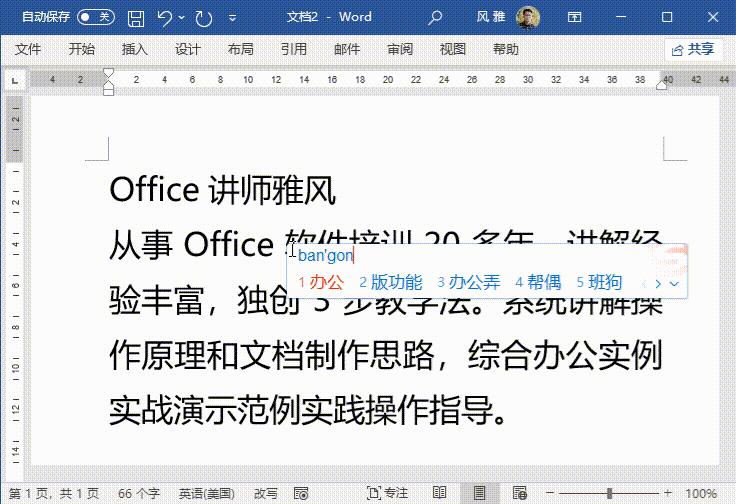Click the first line indent marker

click(x=108, y=73)
